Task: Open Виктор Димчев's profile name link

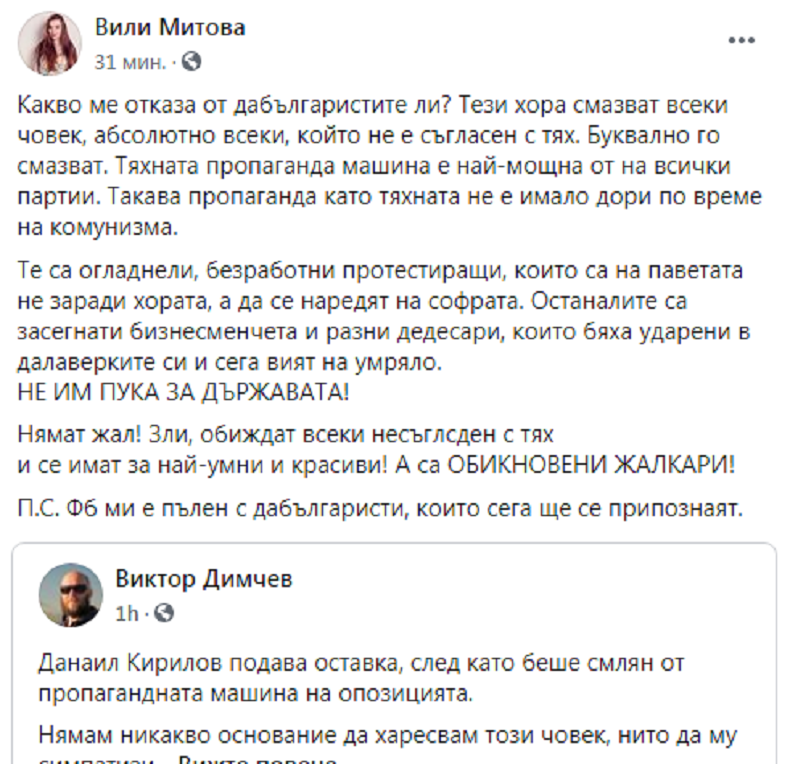Action: [x=204, y=580]
